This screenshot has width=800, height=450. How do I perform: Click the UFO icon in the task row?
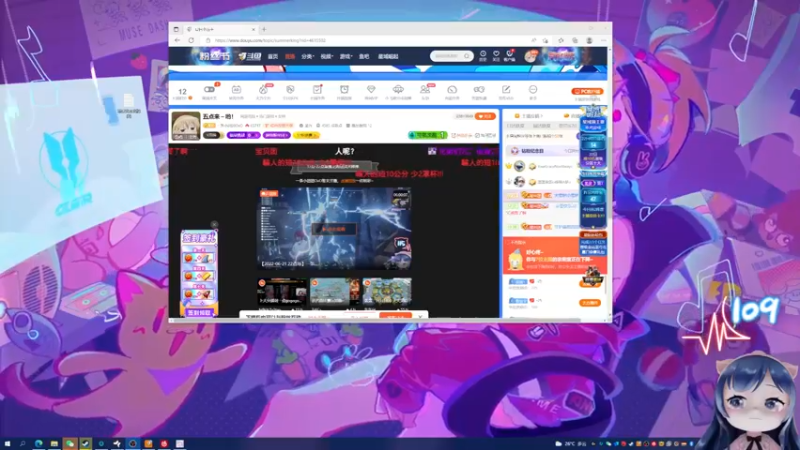(x=398, y=91)
